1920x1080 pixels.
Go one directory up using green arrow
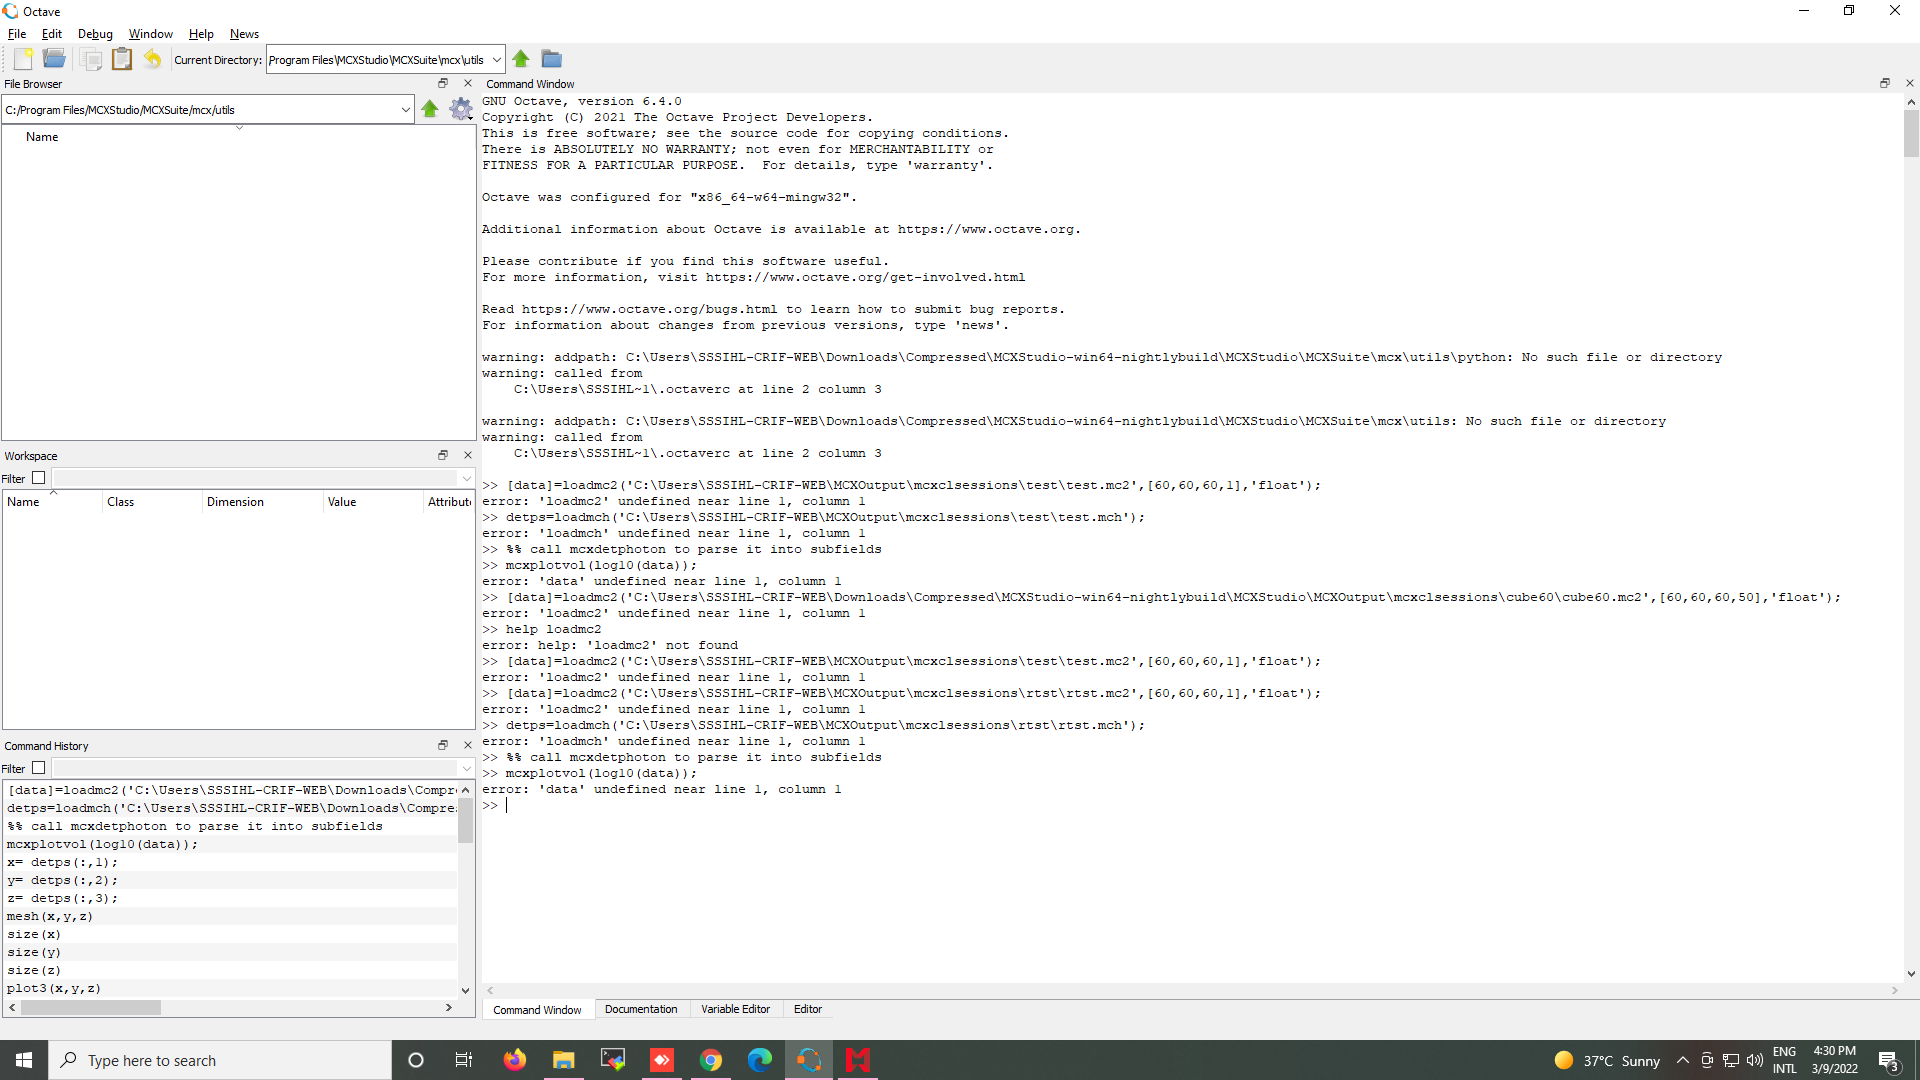(x=521, y=58)
